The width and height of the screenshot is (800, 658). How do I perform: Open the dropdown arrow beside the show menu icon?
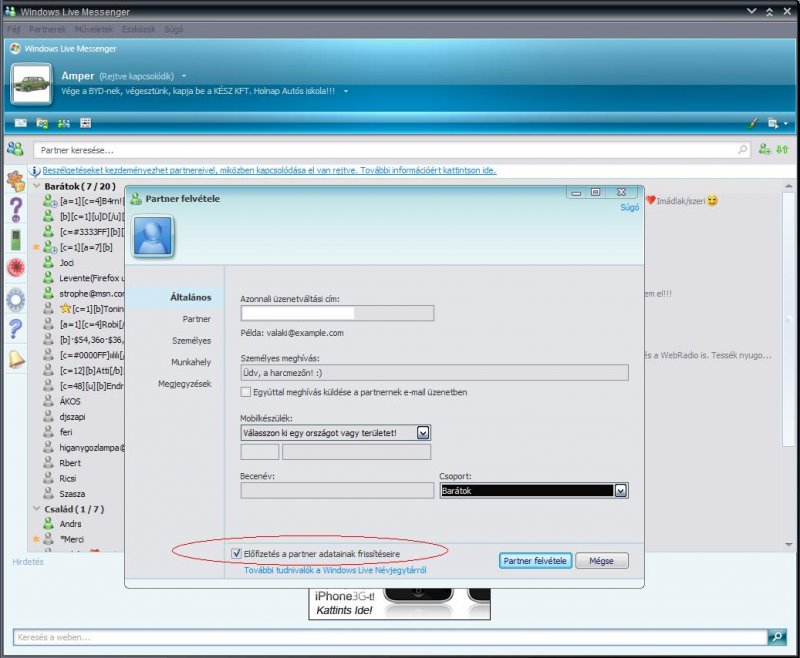(x=785, y=123)
